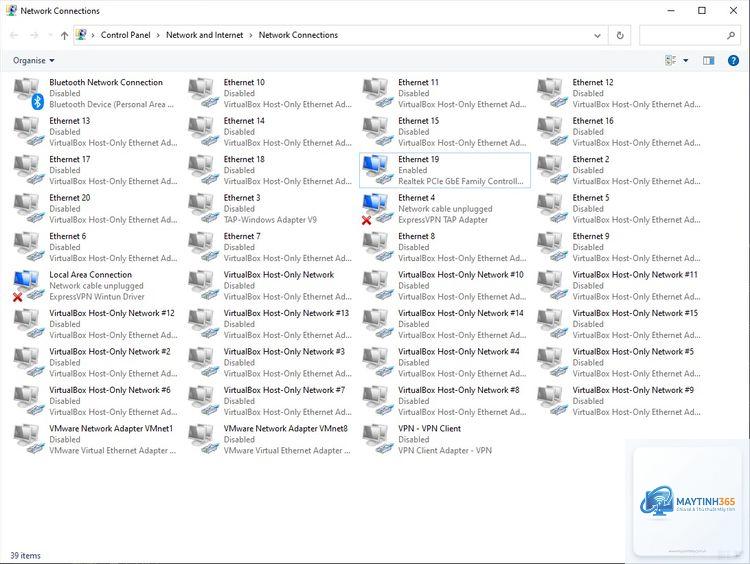Select the Bluetooth Network Connection adapter icon

point(29,94)
